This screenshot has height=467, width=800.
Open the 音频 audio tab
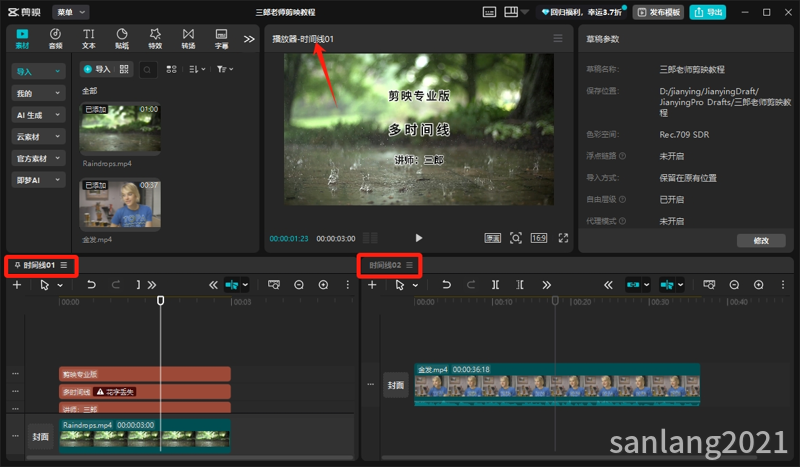55,38
